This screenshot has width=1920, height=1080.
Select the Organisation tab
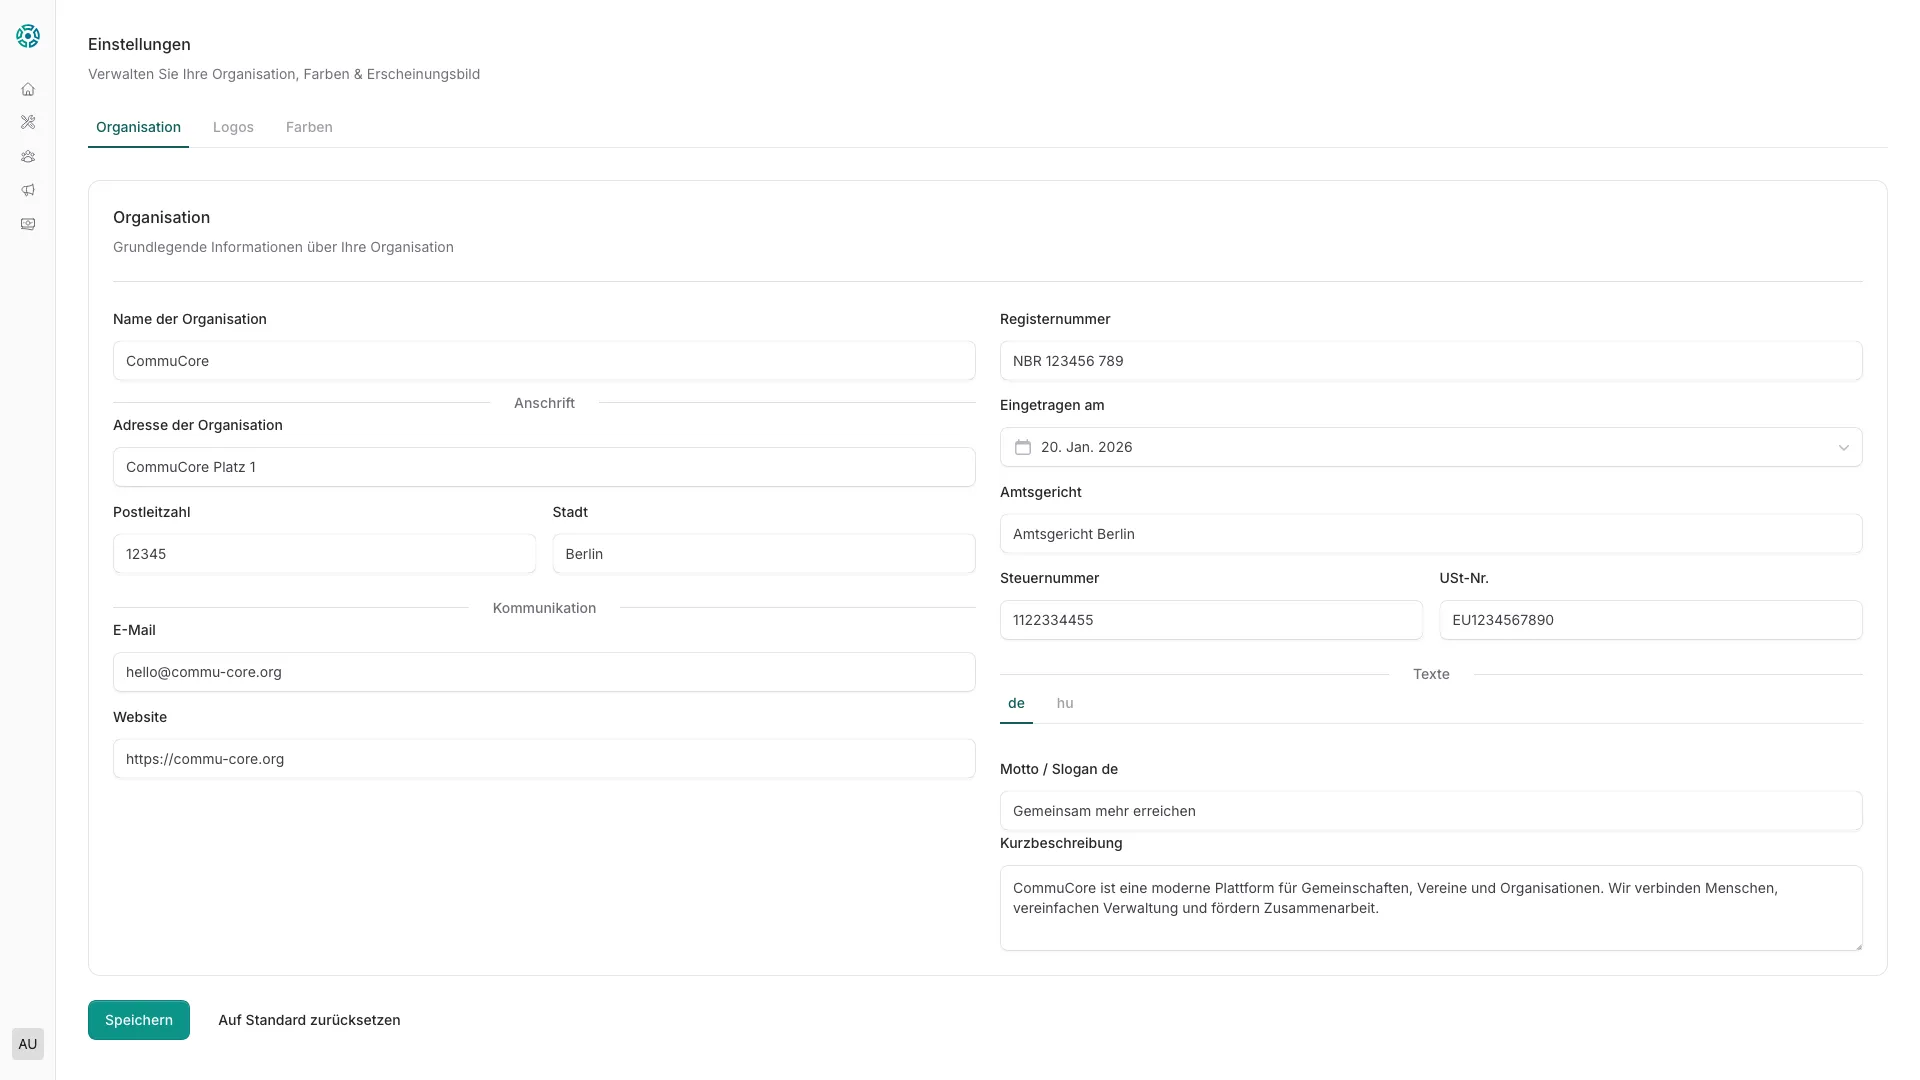pos(138,127)
